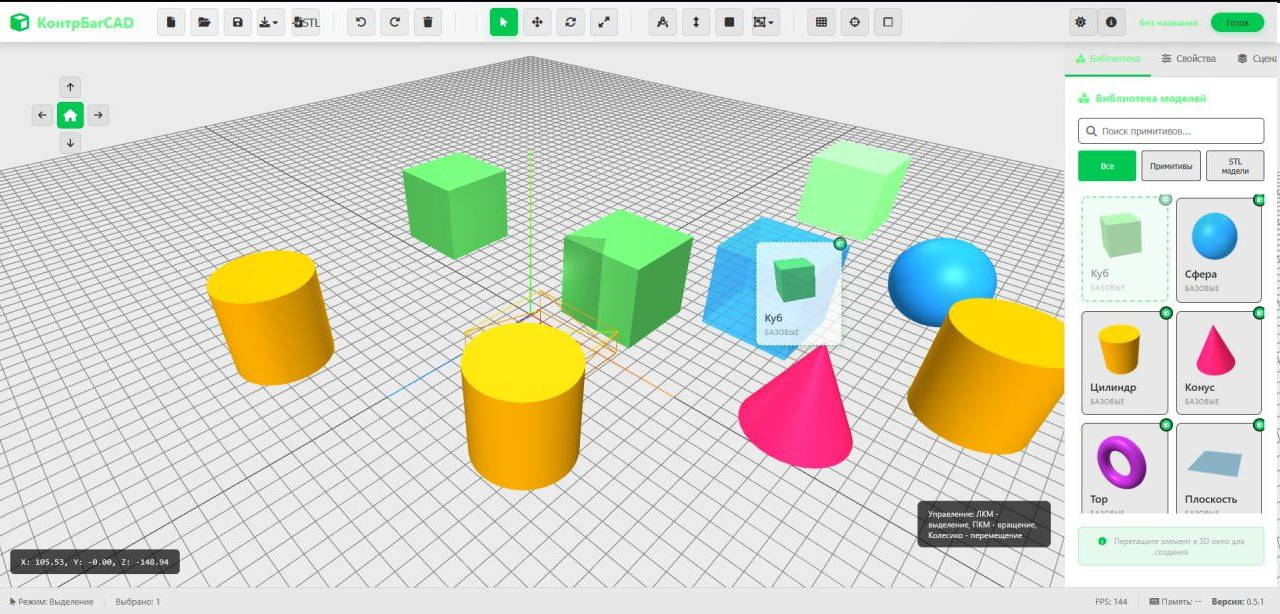Viewport: 1280px width, 614px height.
Task: Select the Плоскость model card
Action: pyautogui.click(x=1218, y=468)
